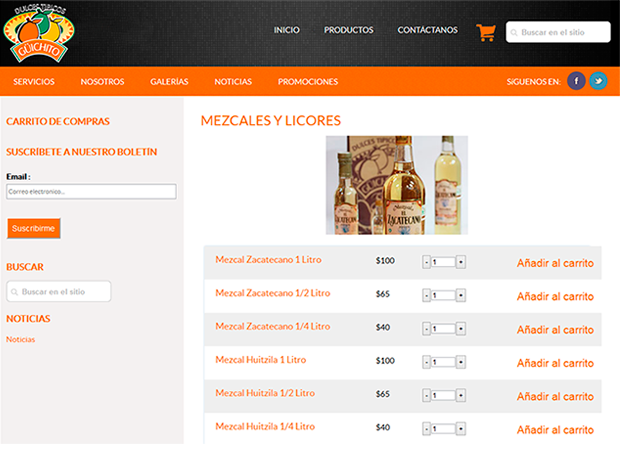Click the $100 price of Zacatecano 1 Litro
This screenshot has width=620, height=465.
pyautogui.click(x=385, y=261)
